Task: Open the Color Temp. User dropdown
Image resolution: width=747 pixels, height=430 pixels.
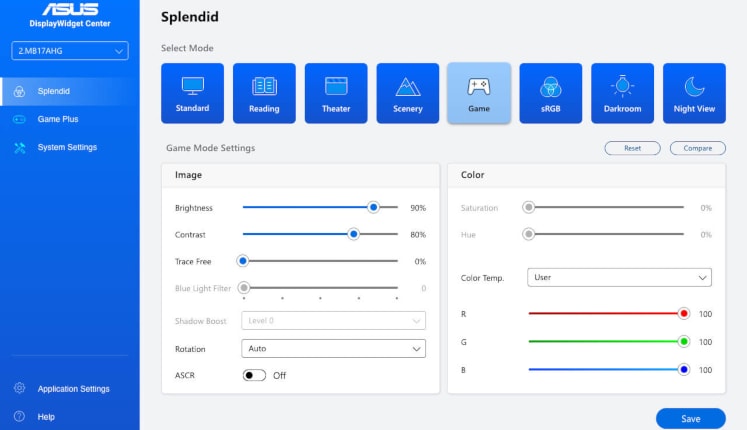Action: pyautogui.click(x=619, y=278)
